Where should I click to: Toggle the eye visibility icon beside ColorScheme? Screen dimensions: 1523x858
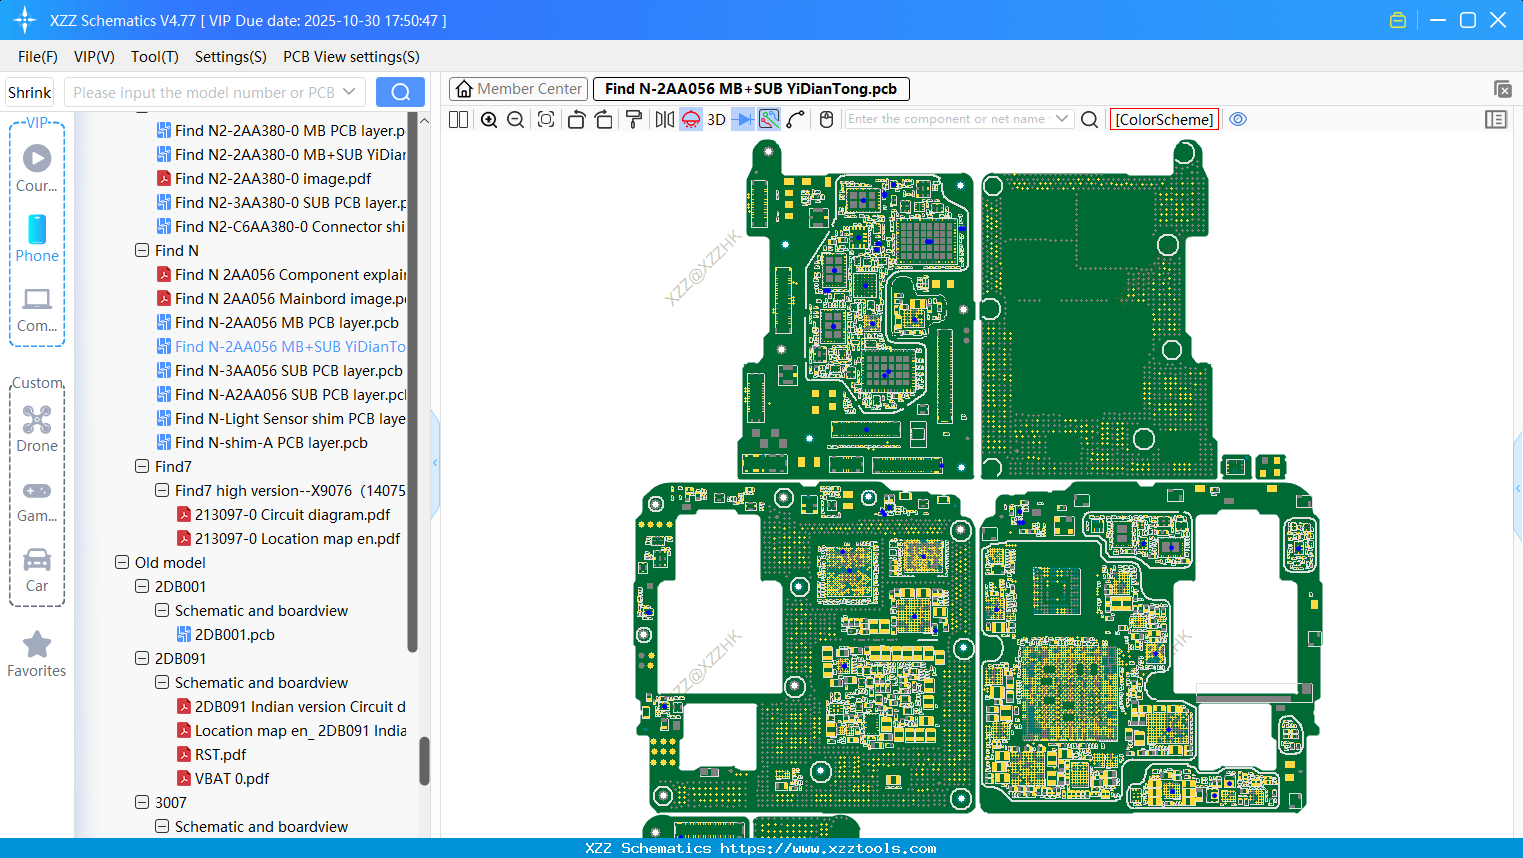click(x=1238, y=118)
